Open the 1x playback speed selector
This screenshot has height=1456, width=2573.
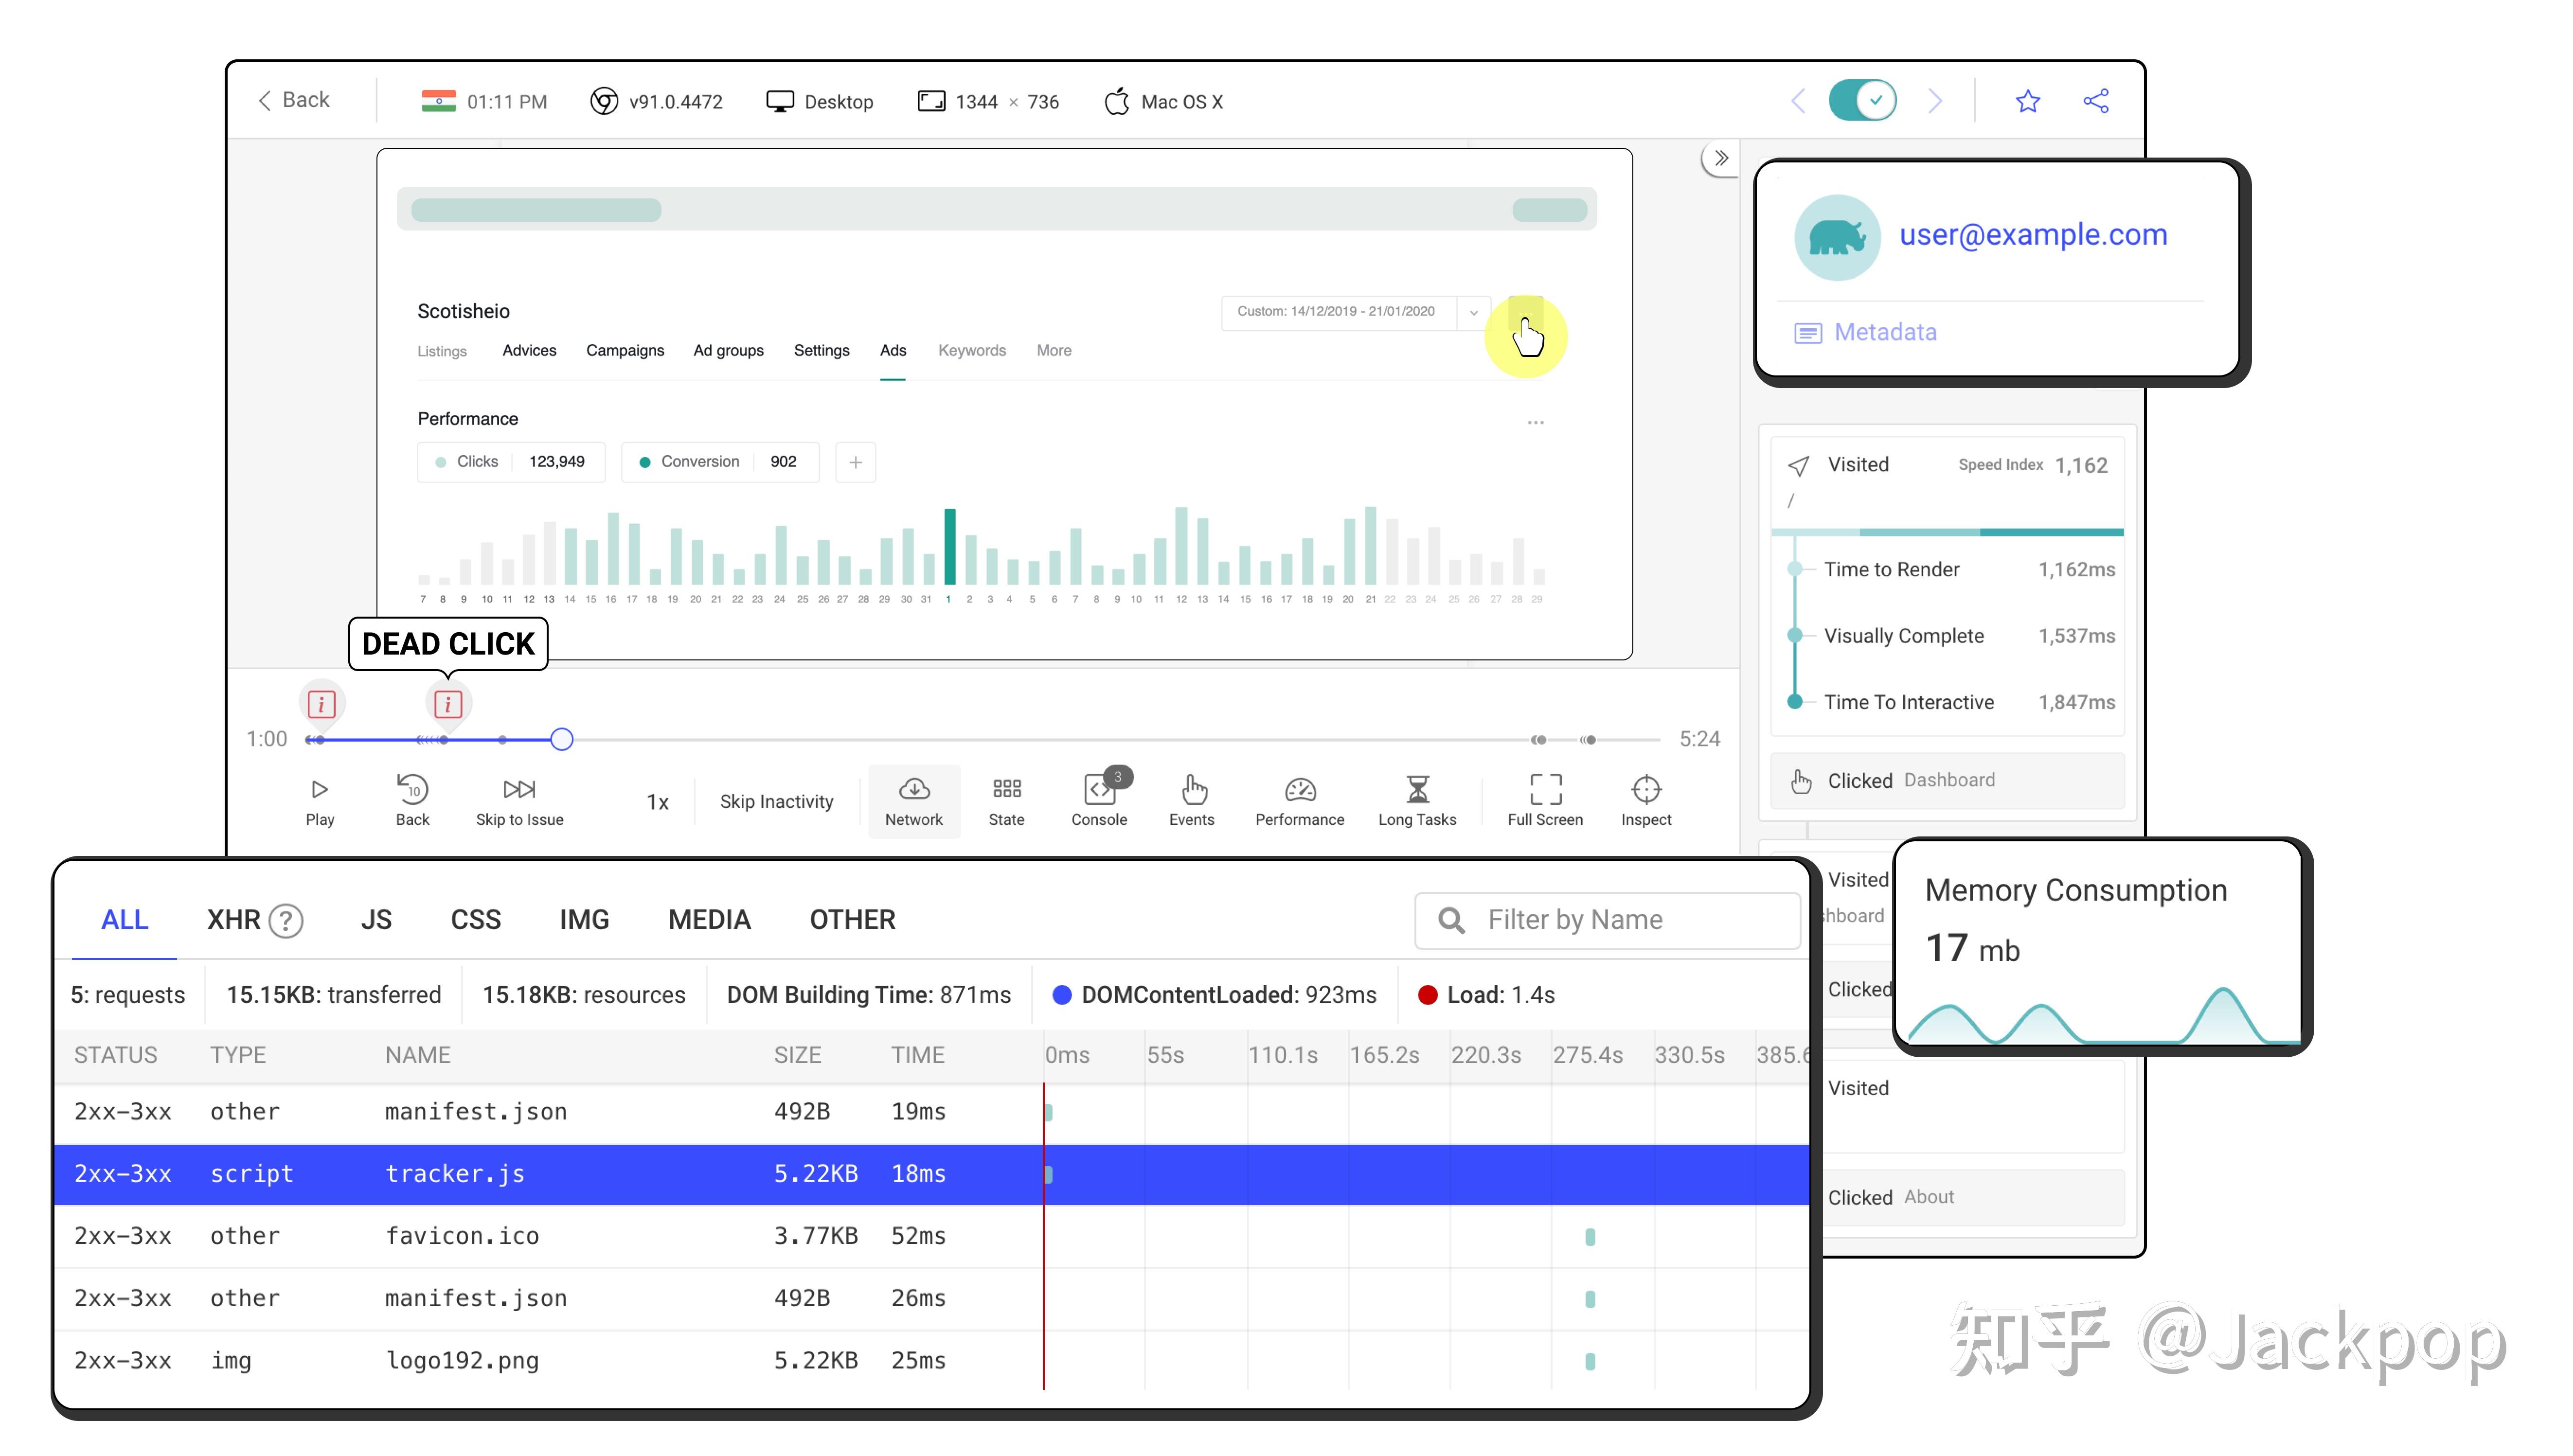pyautogui.click(x=657, y=802)
